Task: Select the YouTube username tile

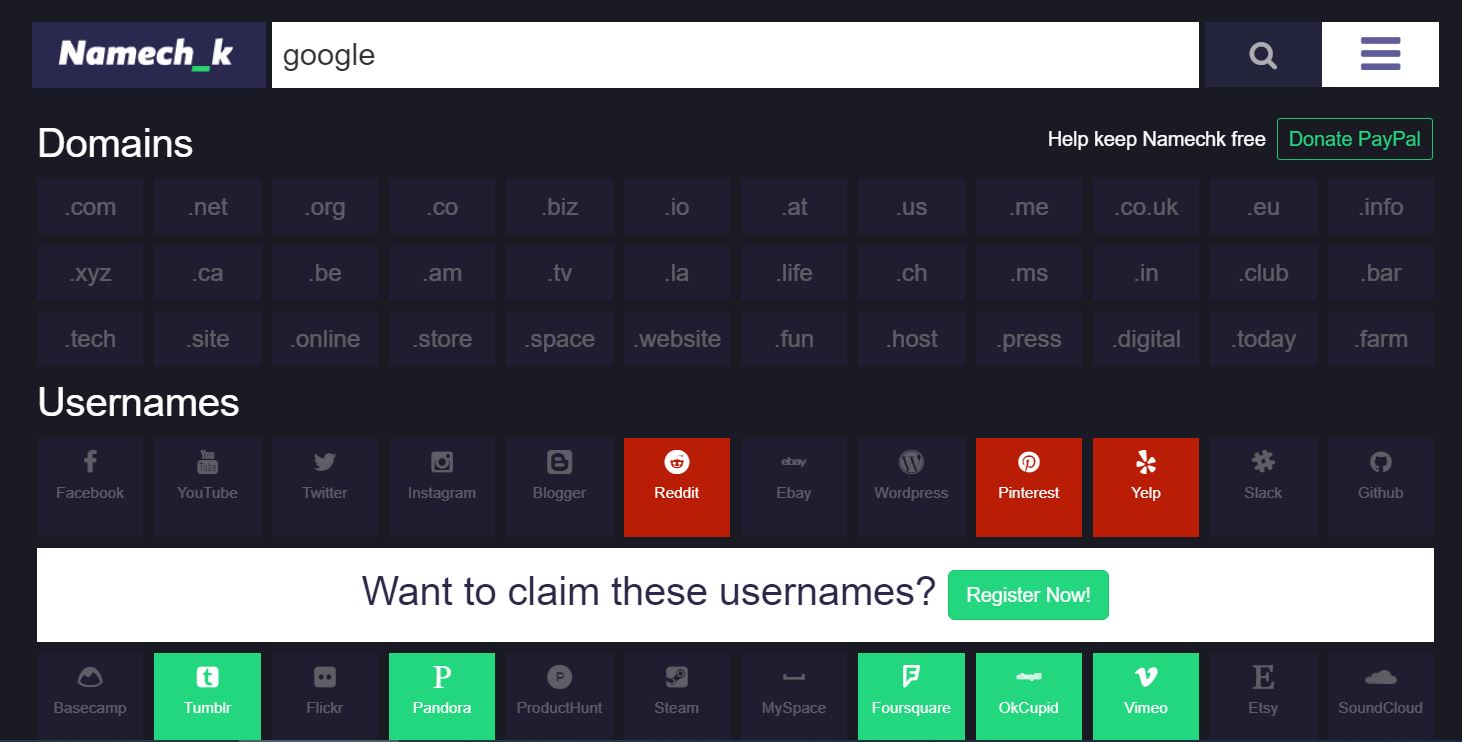Action: pos(207,487)
